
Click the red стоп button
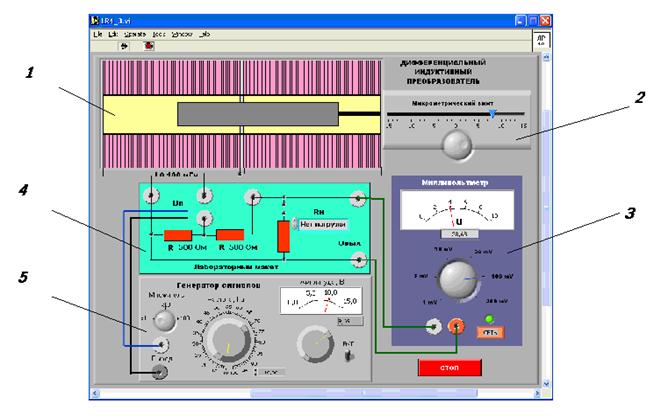pyautogui.click(x=449, y=368)
